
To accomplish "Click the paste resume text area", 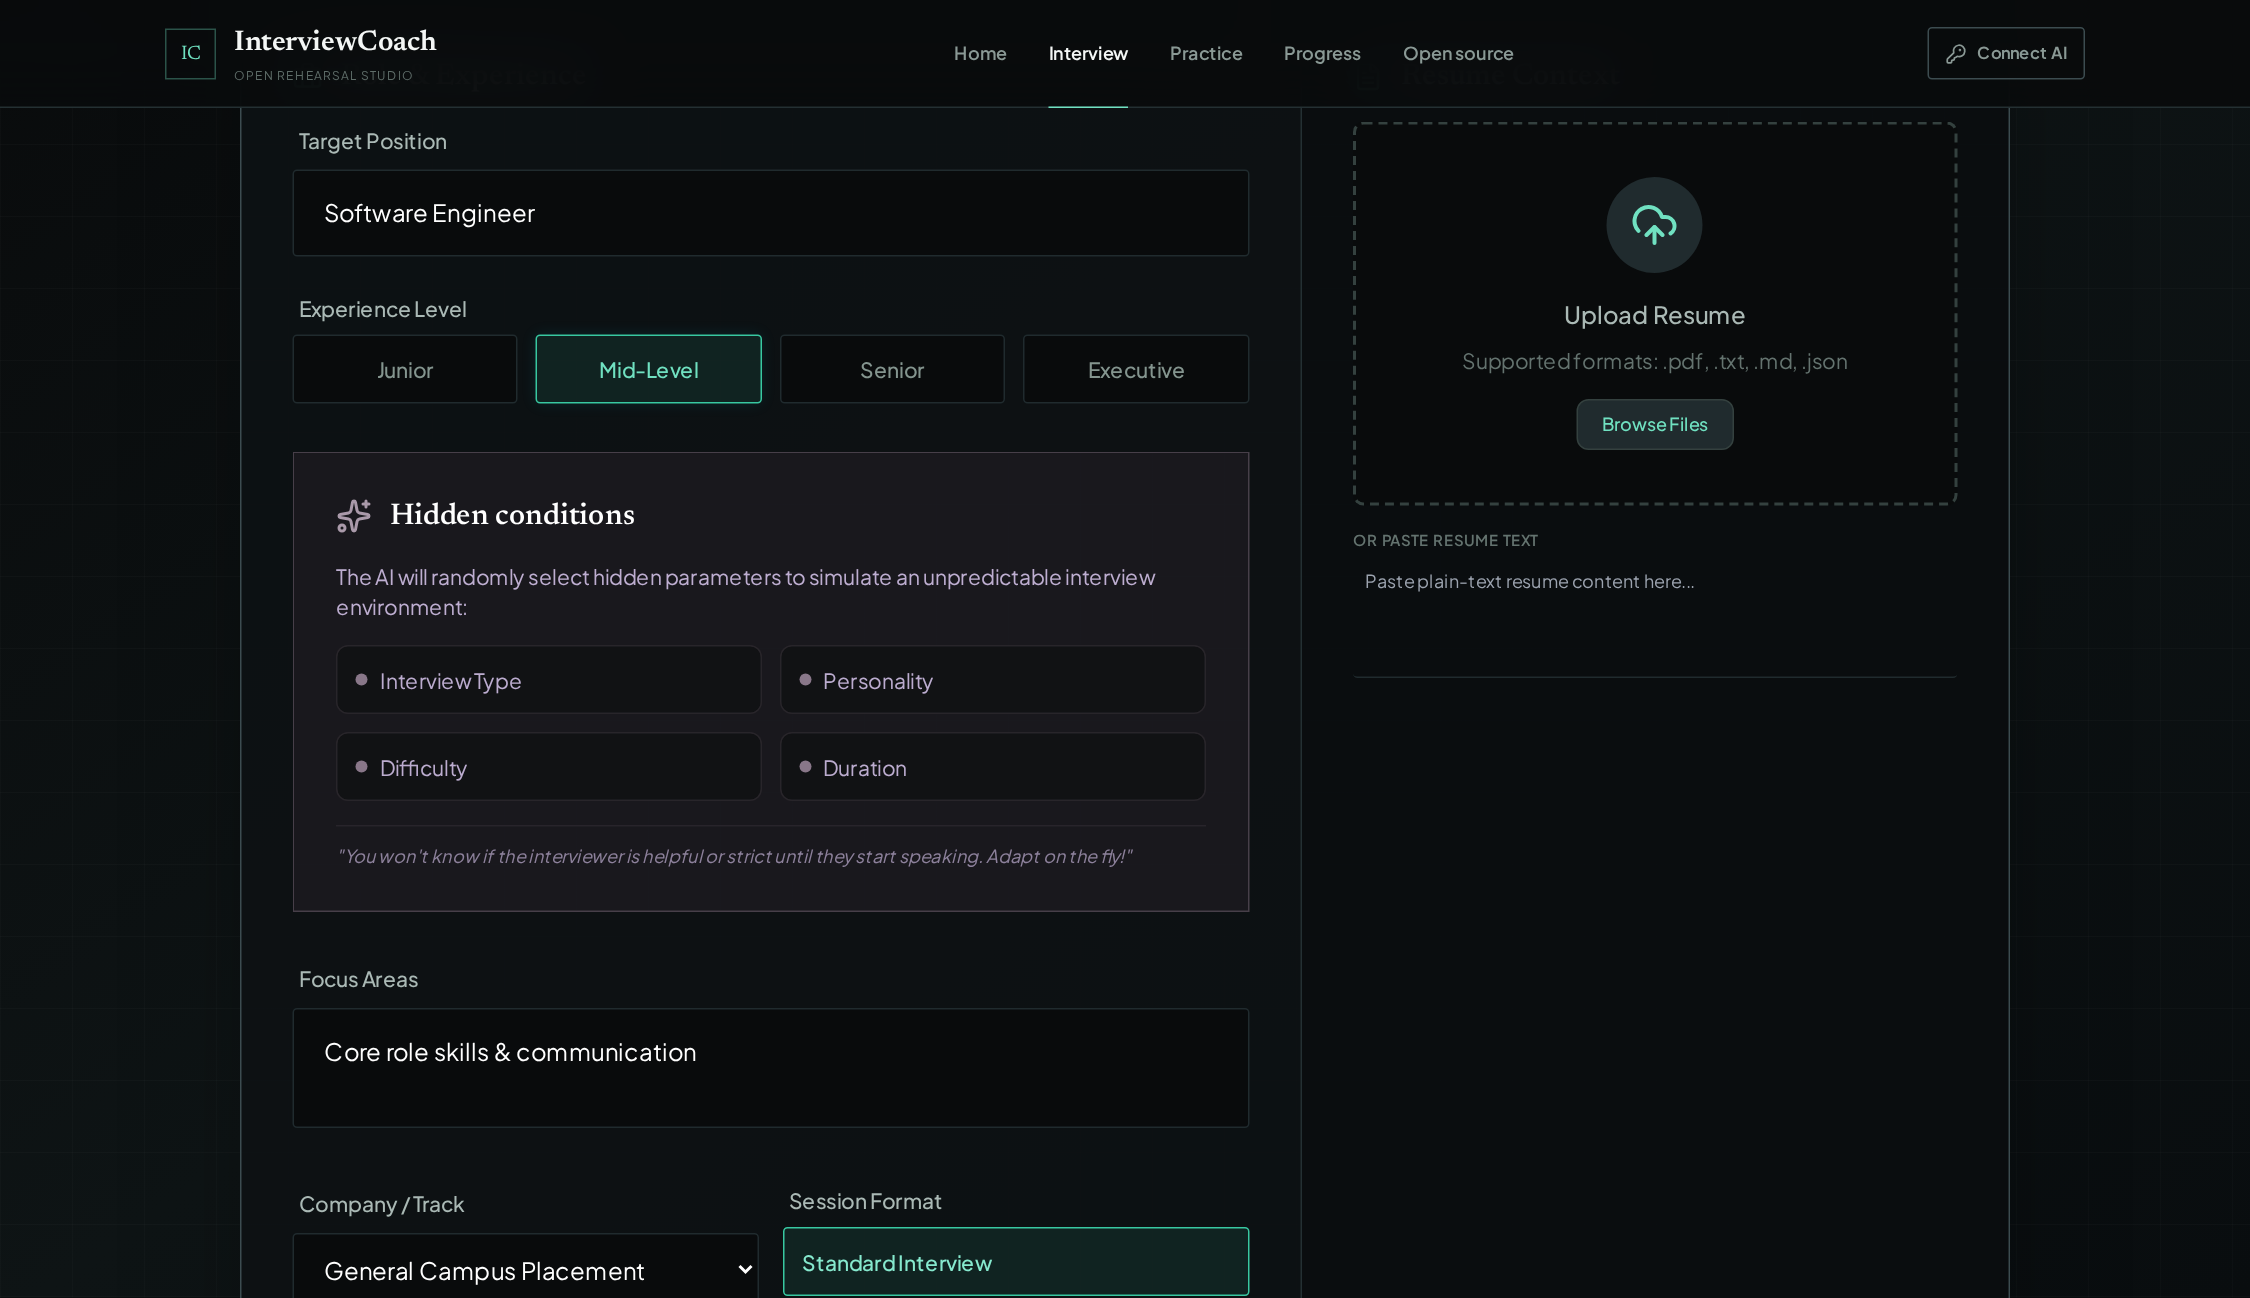I will (x=1654, y=617).
